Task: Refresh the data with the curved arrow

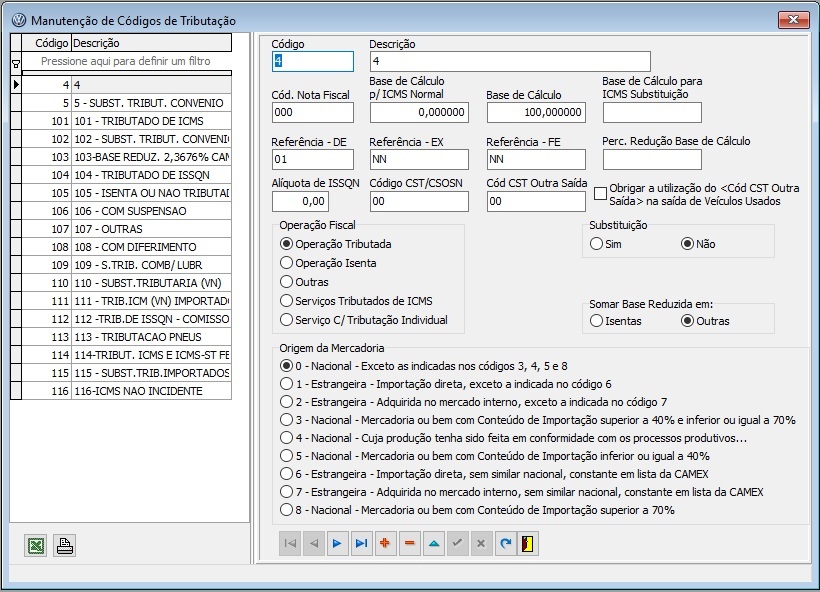Action: [x=505, y=544]
